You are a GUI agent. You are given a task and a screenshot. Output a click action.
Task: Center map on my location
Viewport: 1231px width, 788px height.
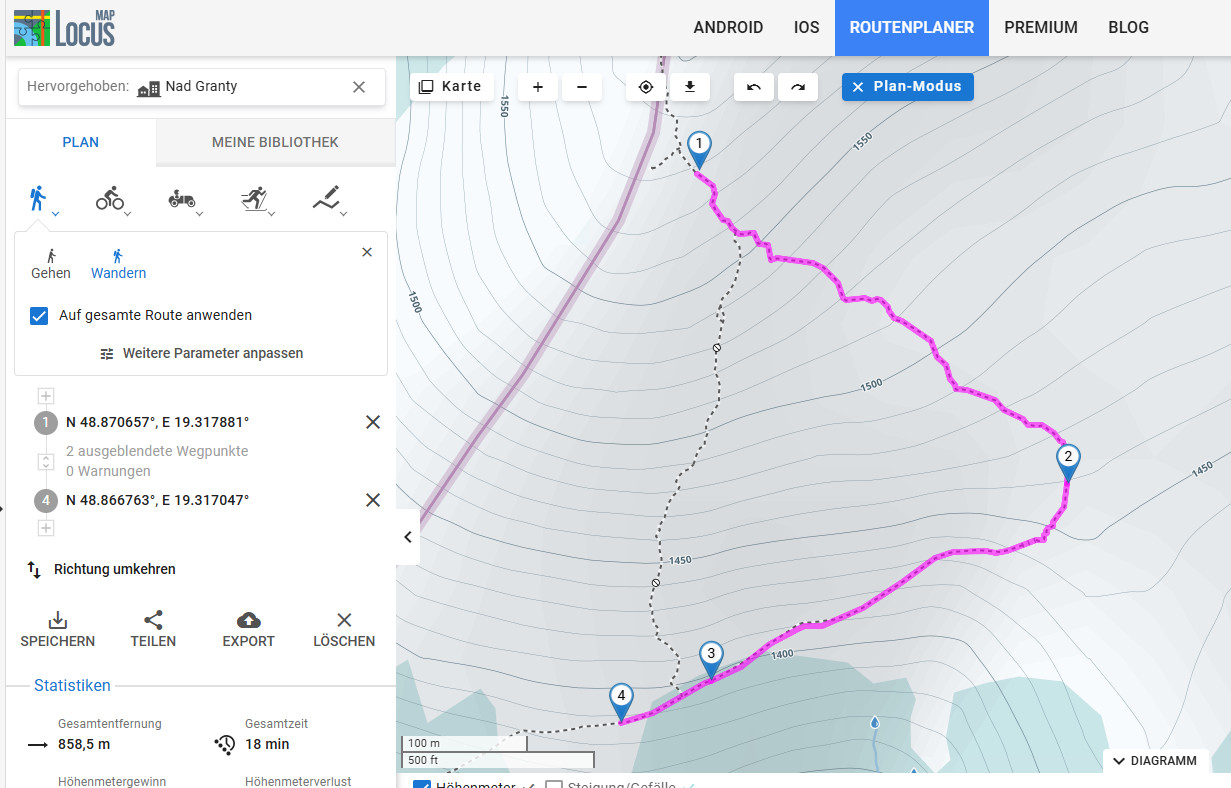pos(646,87)
